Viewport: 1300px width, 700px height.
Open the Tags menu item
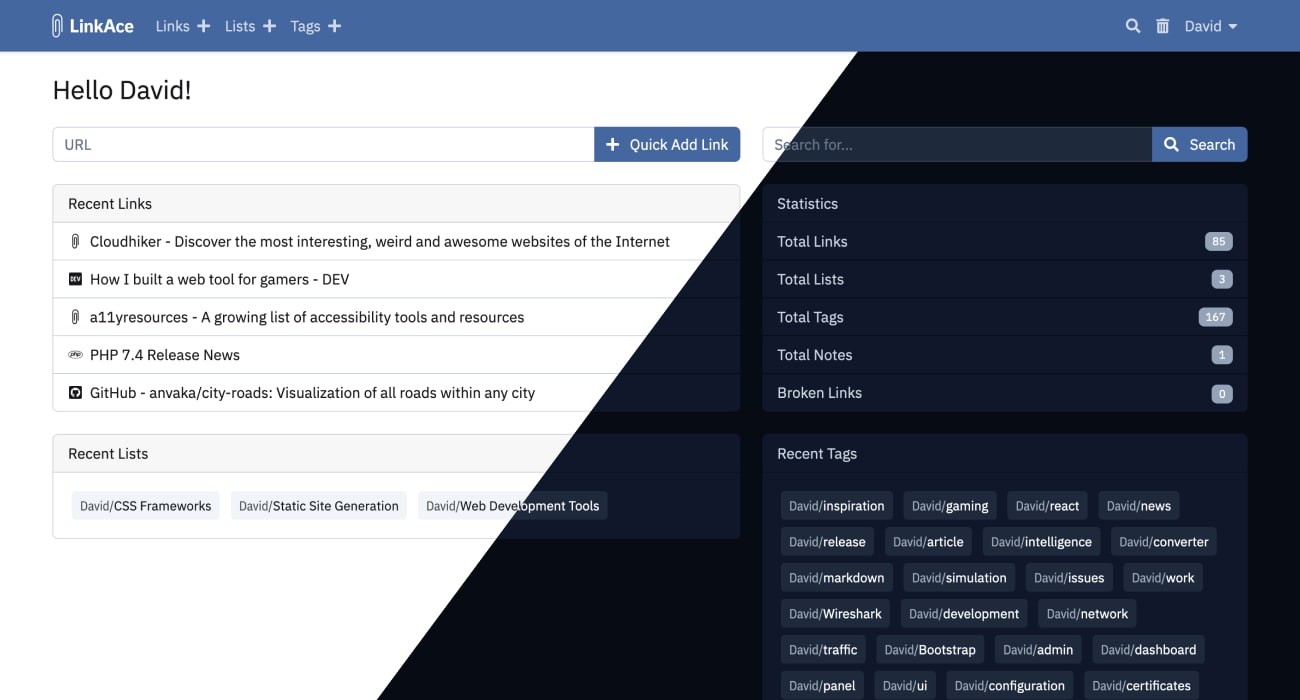pyautogui.click(x=305, y=25)
